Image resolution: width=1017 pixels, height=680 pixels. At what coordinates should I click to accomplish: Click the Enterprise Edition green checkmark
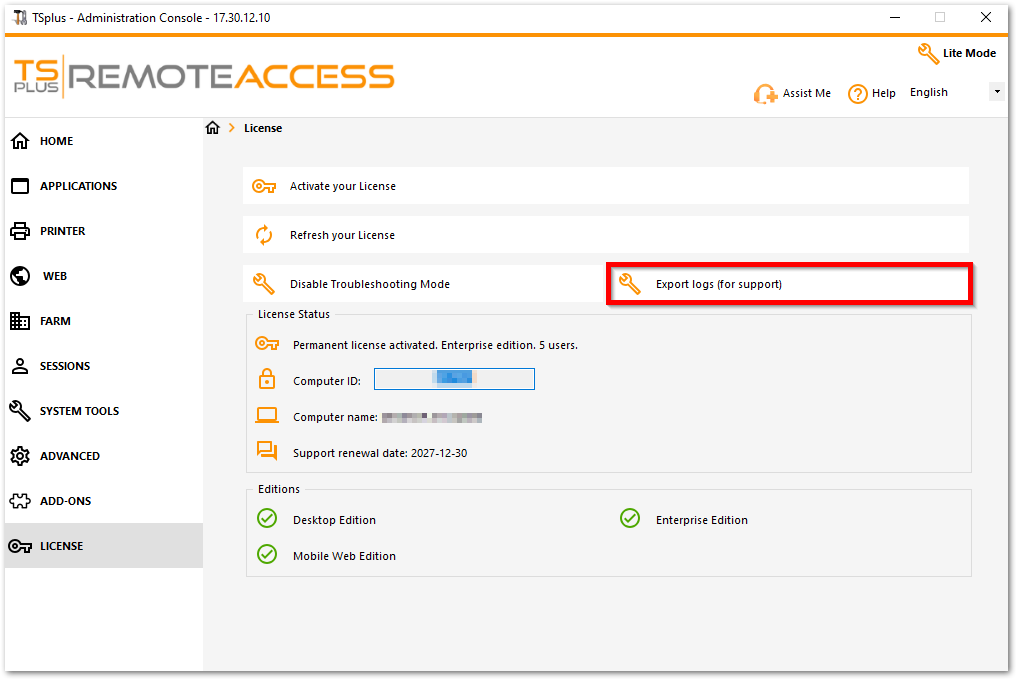point(630,518)
